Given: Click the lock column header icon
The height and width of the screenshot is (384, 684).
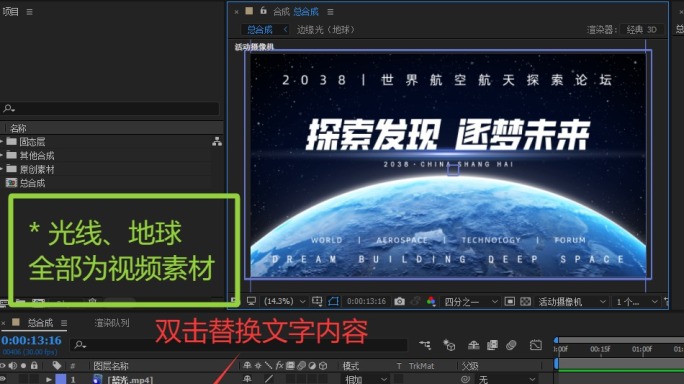Looking at the screenshot, I should pyautogui.click(x=34, y=365).
